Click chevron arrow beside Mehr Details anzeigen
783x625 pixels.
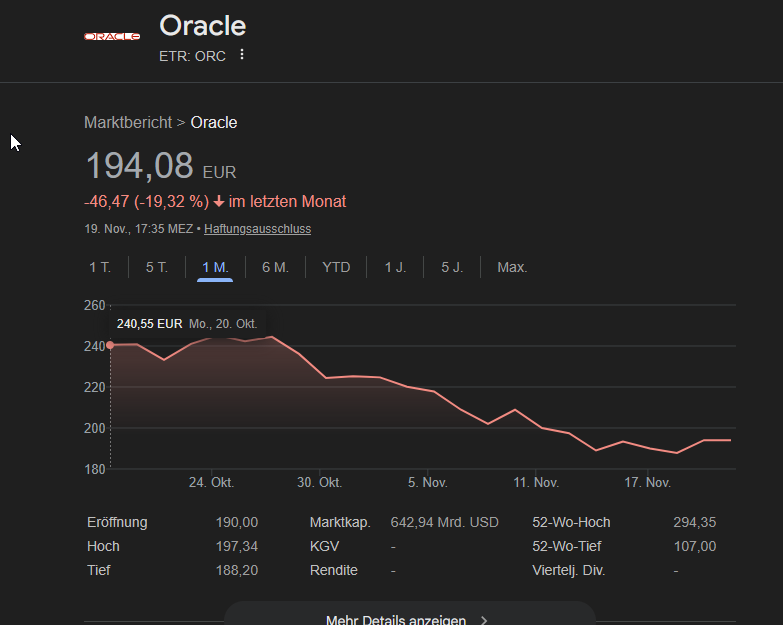click(x=484, y=620)
